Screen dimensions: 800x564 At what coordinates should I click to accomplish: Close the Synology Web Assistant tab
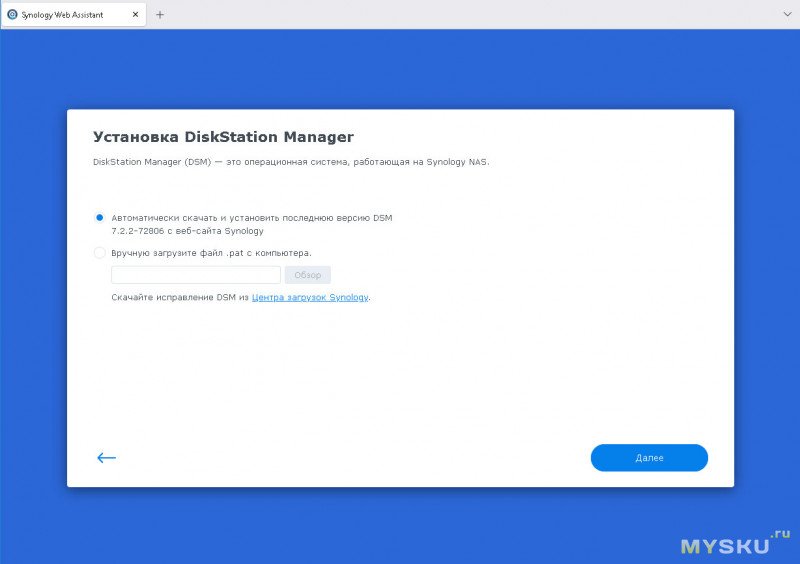click(135, 14)
